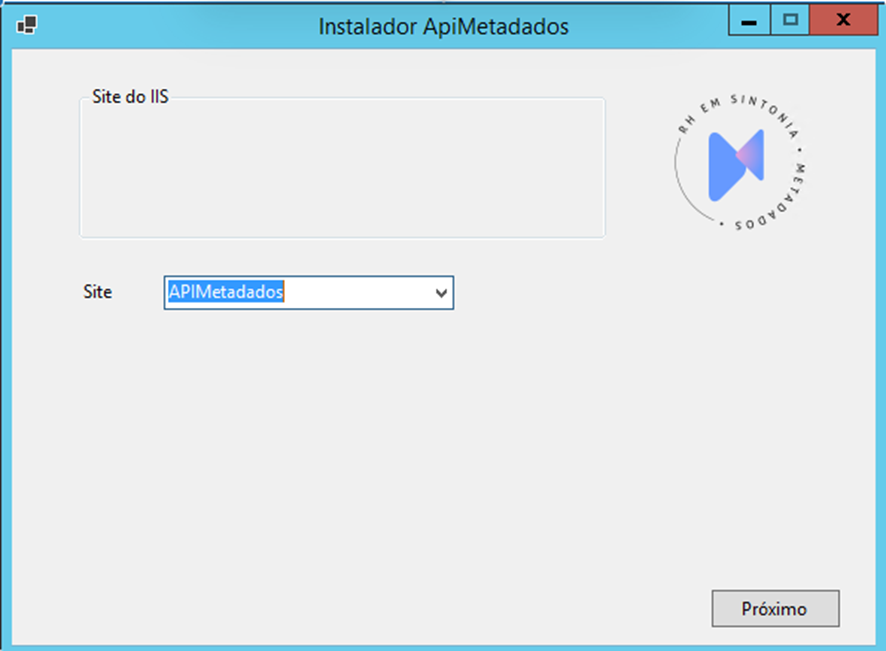This screenshot has width=886, height=651.
Task: Click the 'Instalador ApiMetadados' window title
Action: pyautogui.click(x=443, y=26)
